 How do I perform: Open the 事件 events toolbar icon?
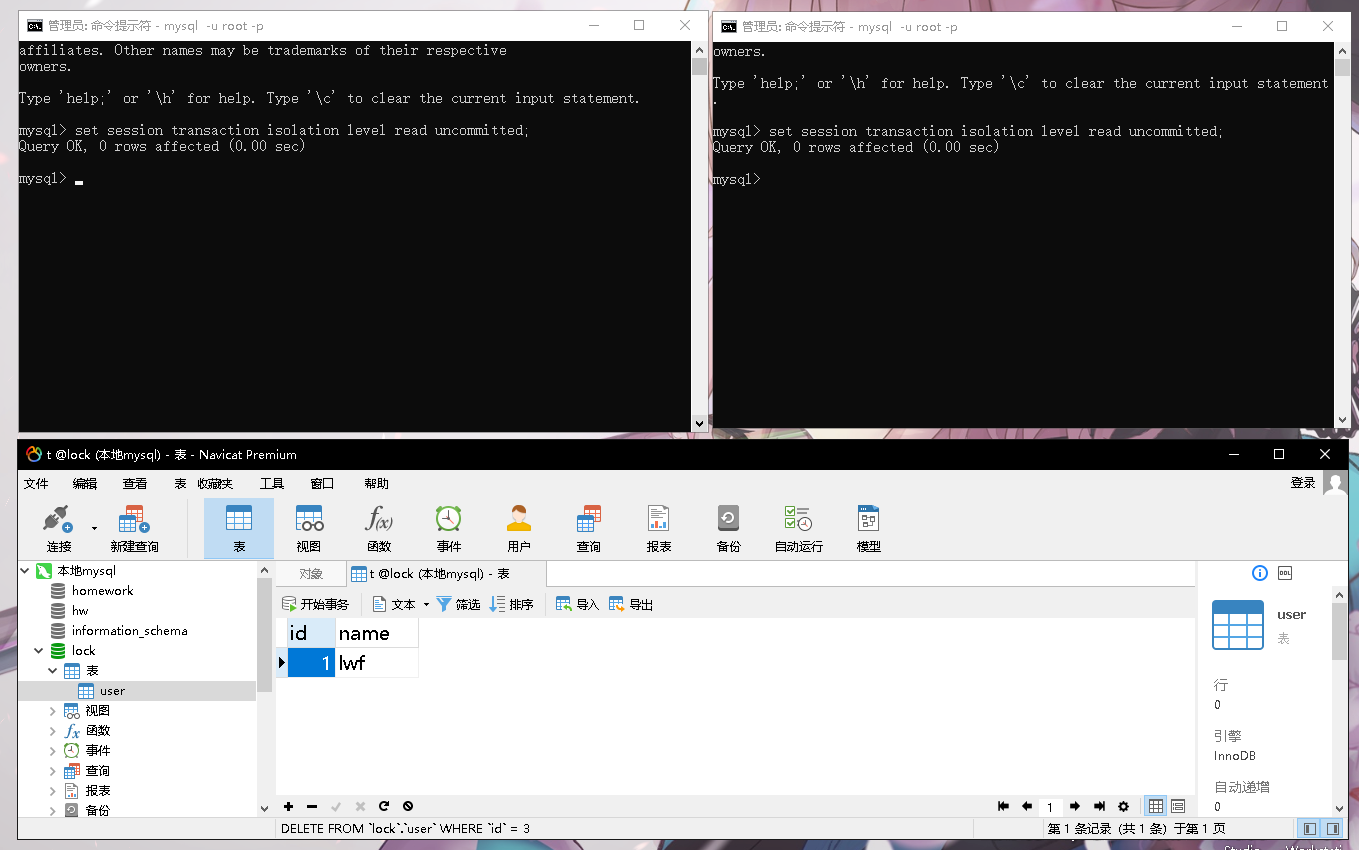(449, 528)
